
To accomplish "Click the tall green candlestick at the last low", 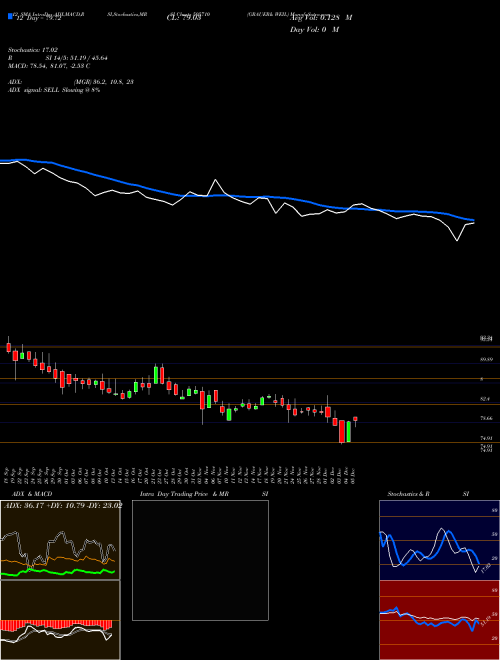I will tap(348, 431).
